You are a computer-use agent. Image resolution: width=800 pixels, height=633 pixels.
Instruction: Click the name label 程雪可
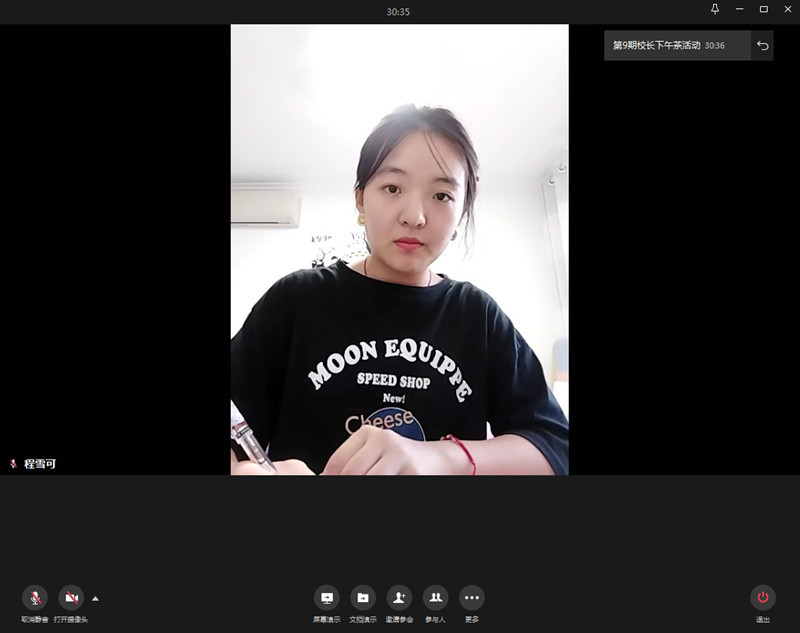coord(40,464)
